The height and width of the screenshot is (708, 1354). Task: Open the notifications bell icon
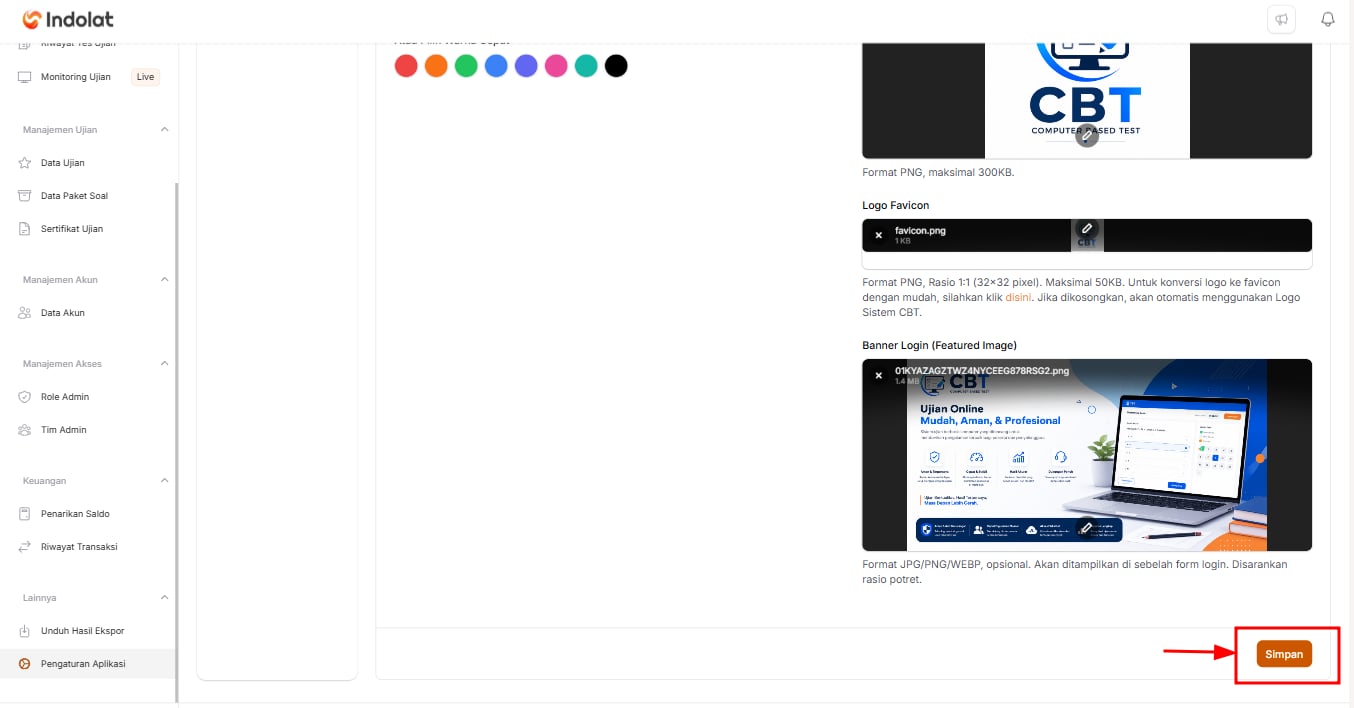[1328, 19]
